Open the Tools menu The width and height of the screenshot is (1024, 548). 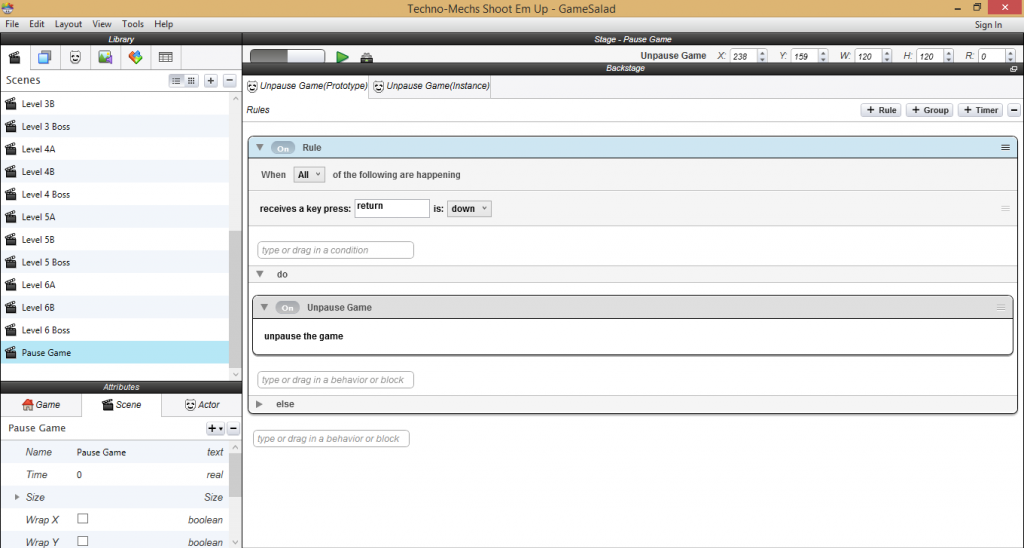tap(133, 24)
